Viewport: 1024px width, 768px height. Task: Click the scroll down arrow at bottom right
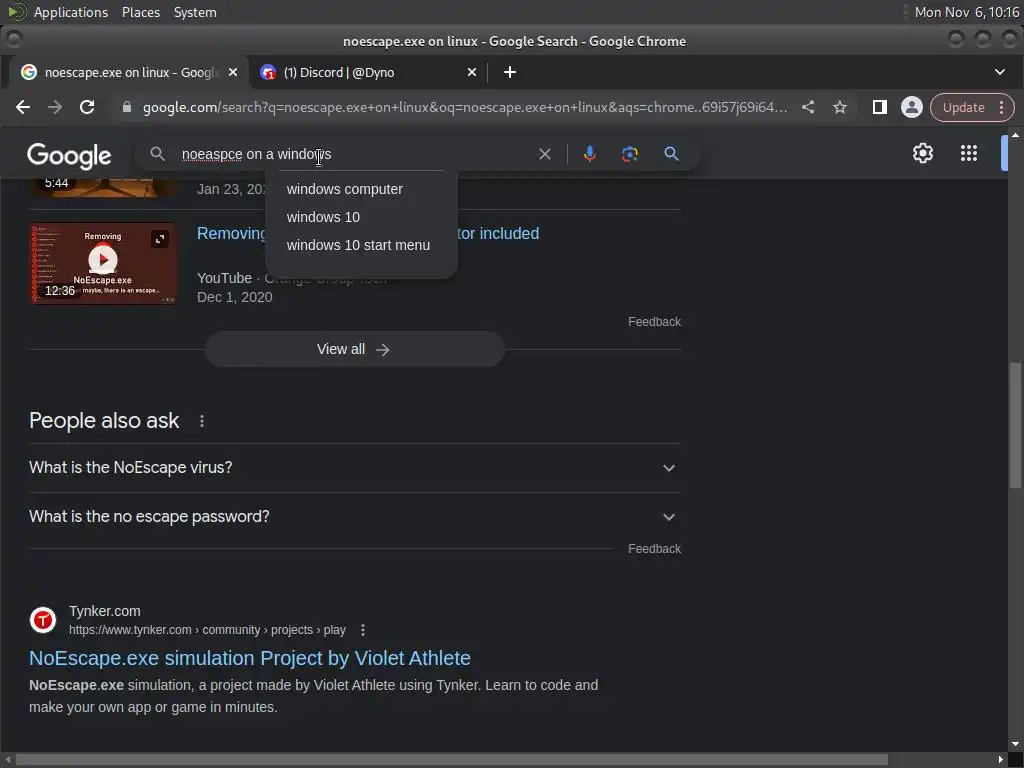pyautogui.click(x=1015, y=744)
